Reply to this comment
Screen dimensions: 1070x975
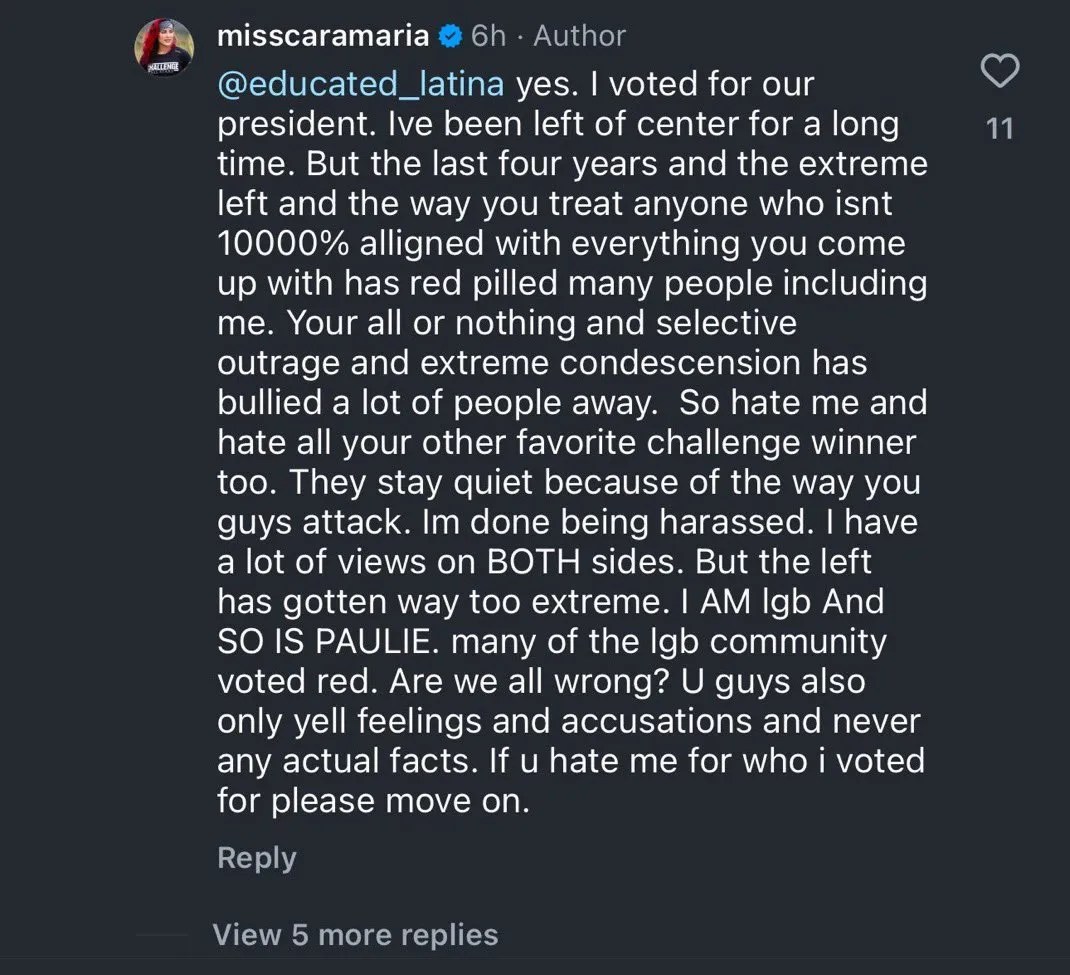tap(256, 858)
